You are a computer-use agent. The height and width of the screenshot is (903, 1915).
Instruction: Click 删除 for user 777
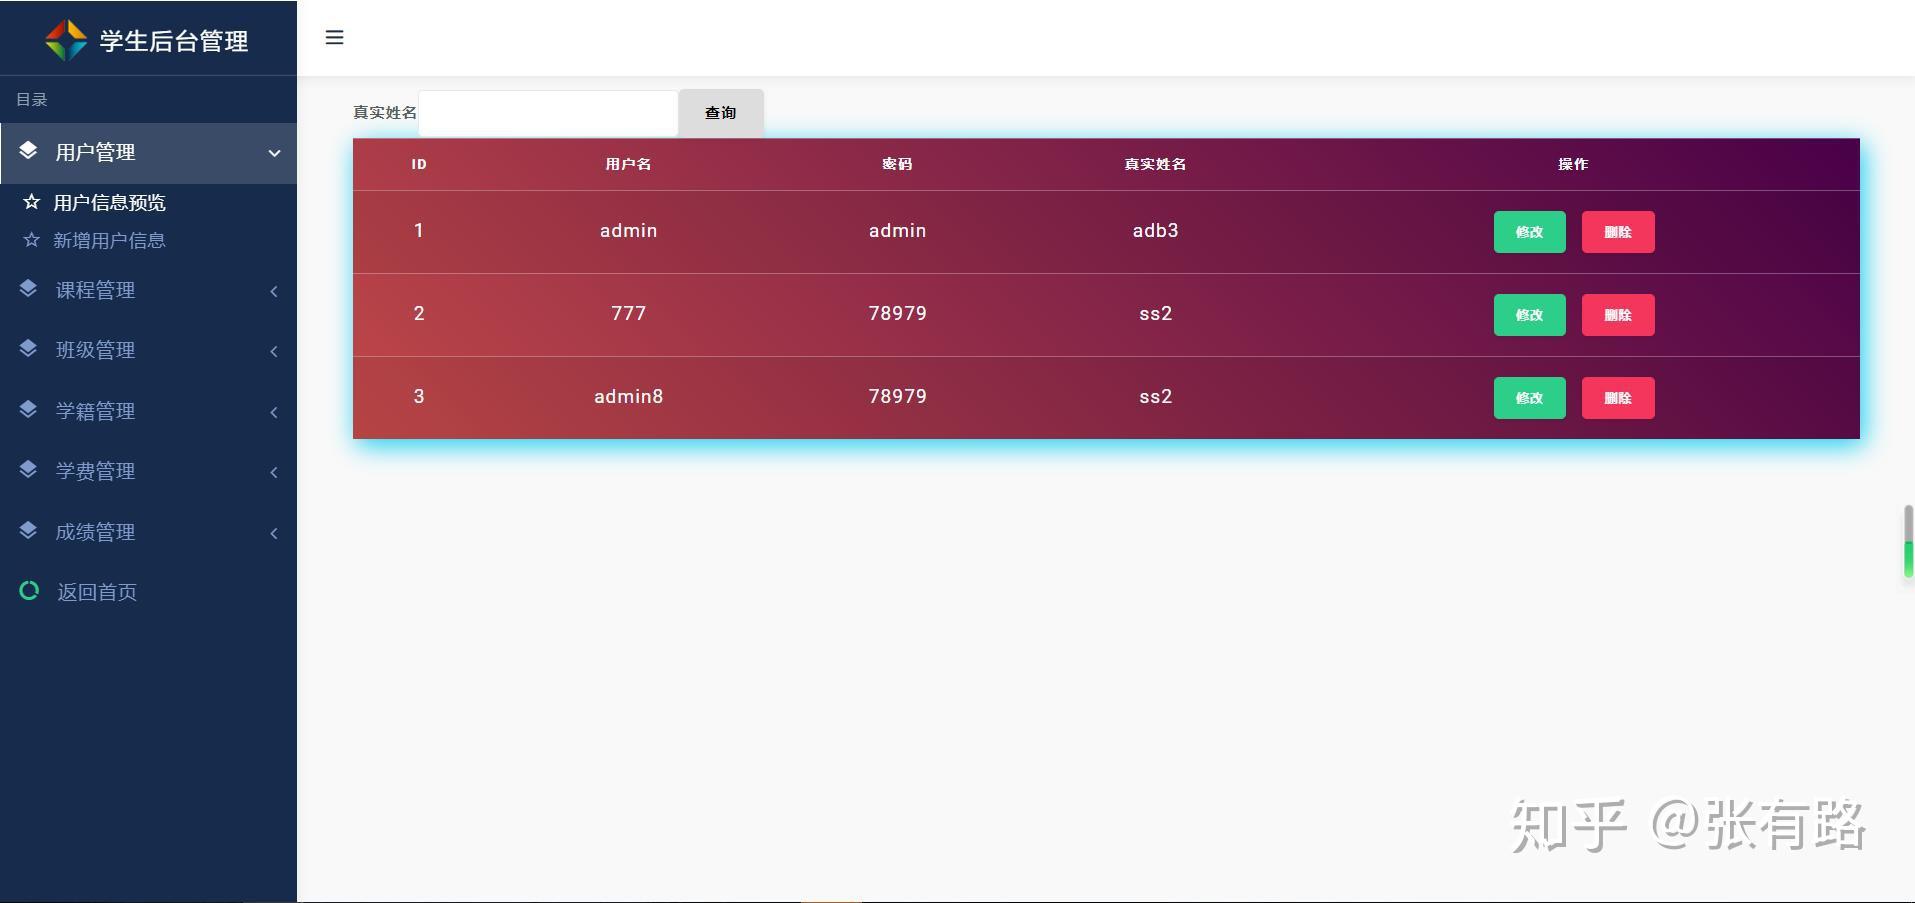click(1618, 315)
